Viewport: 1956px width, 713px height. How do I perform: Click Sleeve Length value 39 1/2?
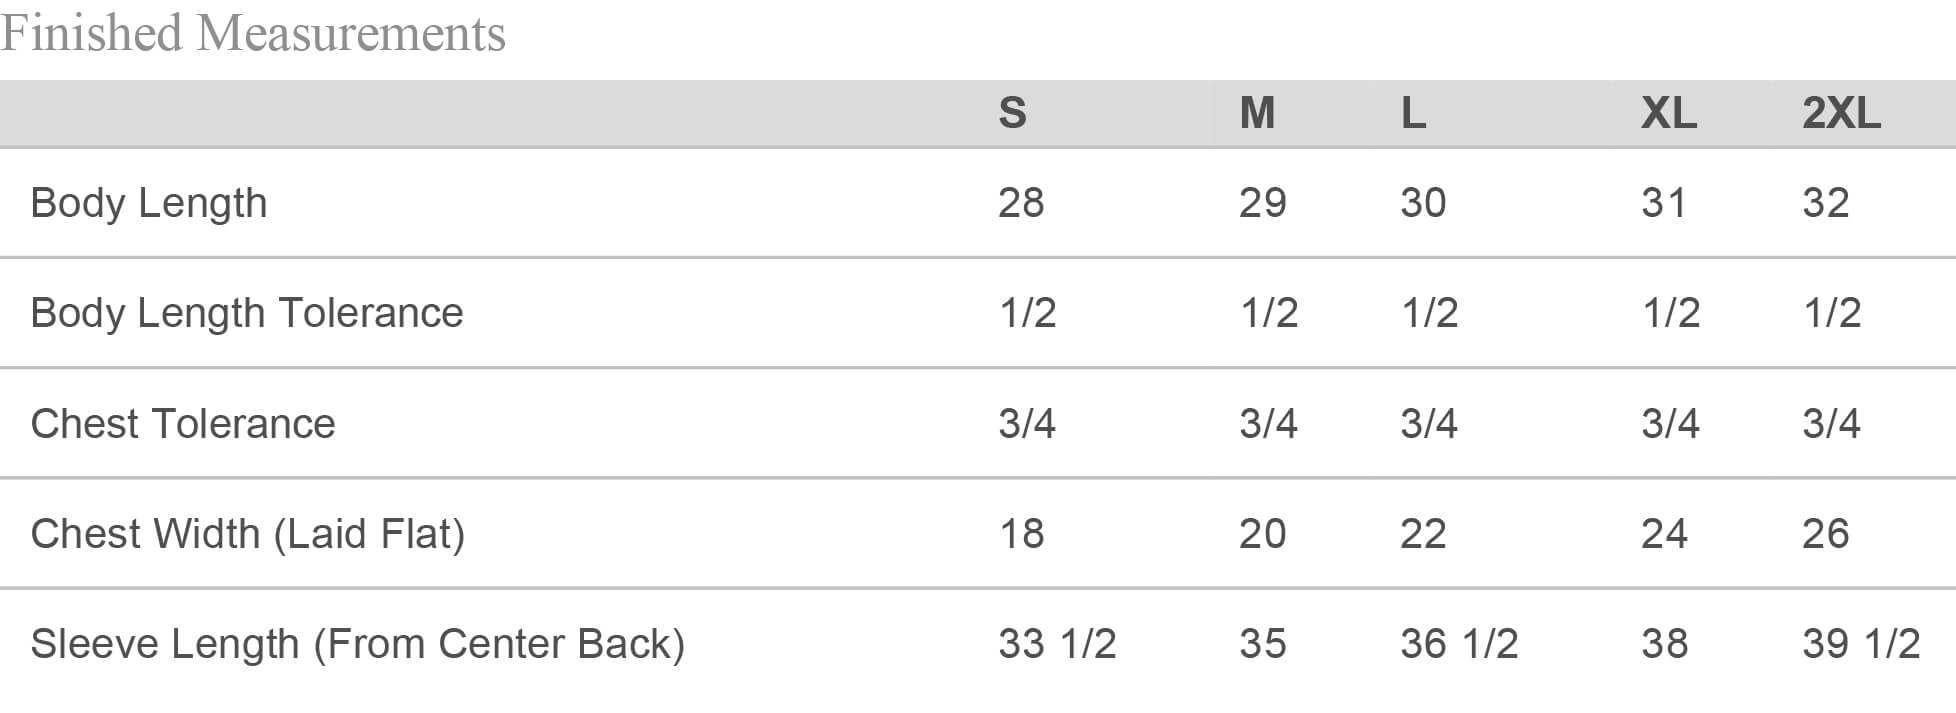click(x=1860, y=644)
